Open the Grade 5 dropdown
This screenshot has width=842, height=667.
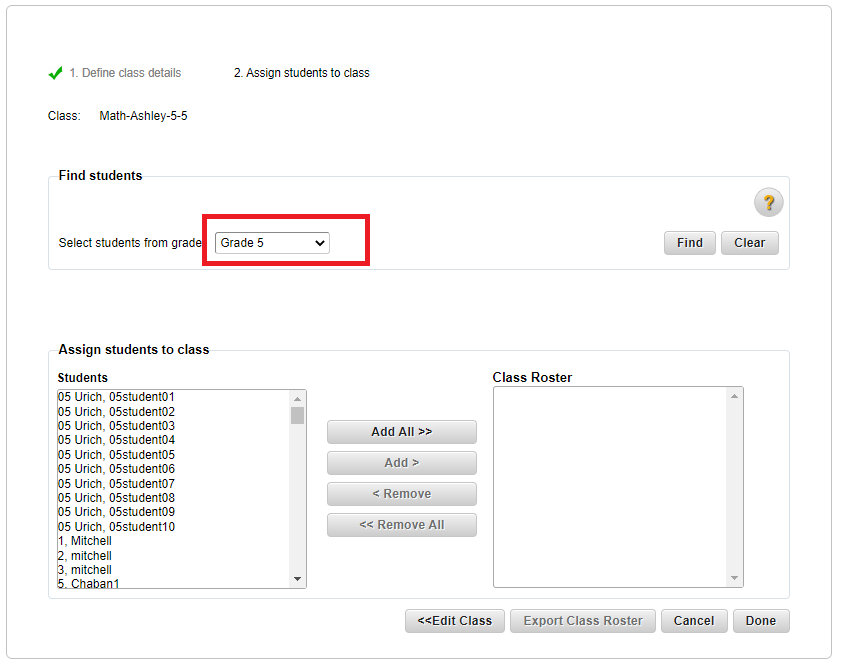[270, 242]
